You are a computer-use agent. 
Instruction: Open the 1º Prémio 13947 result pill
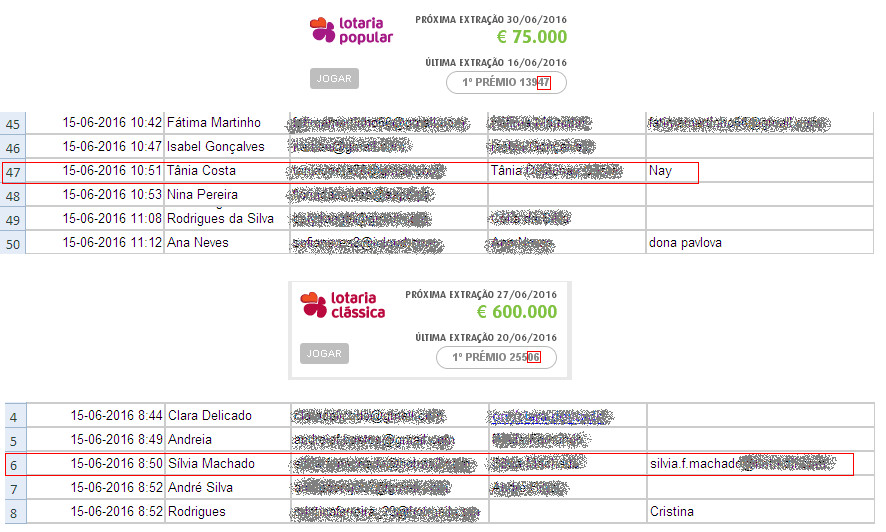506,83
